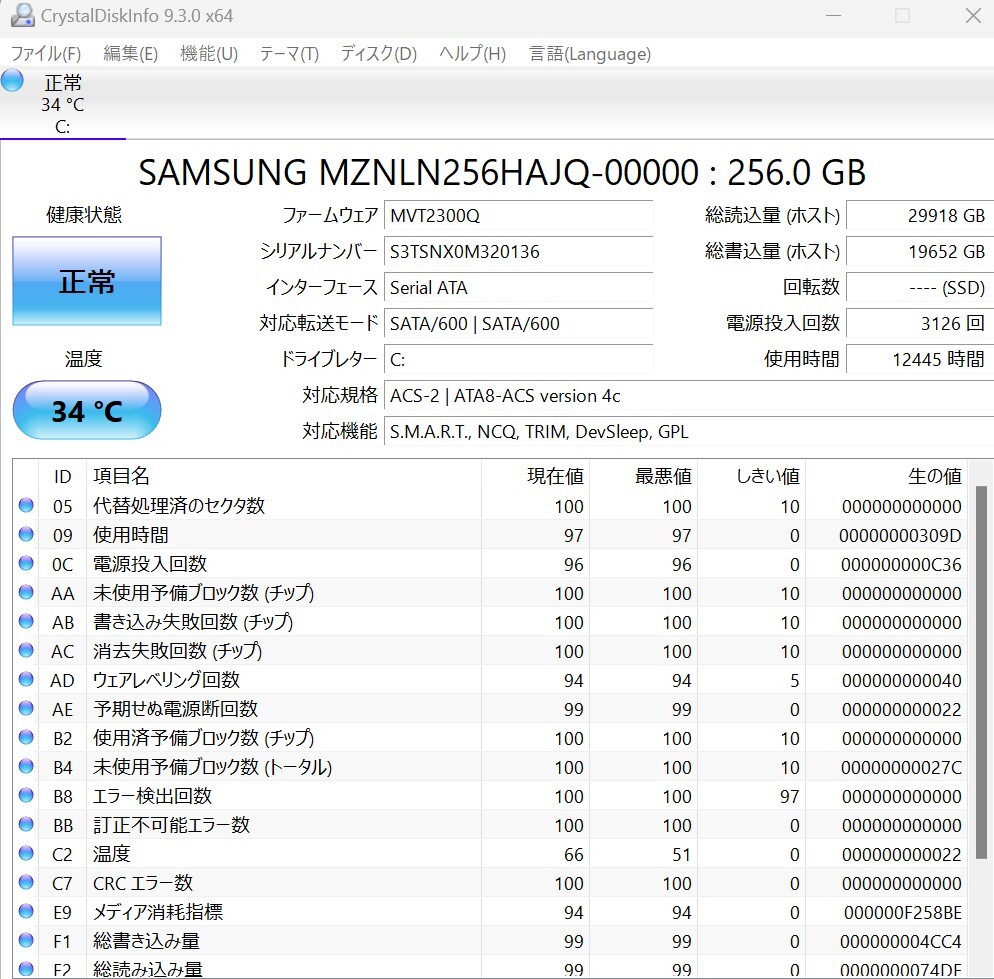Click disk title SAMSUNG MZNLN256HAJQ-00000 : 256.0 GB

pos(502,172)
